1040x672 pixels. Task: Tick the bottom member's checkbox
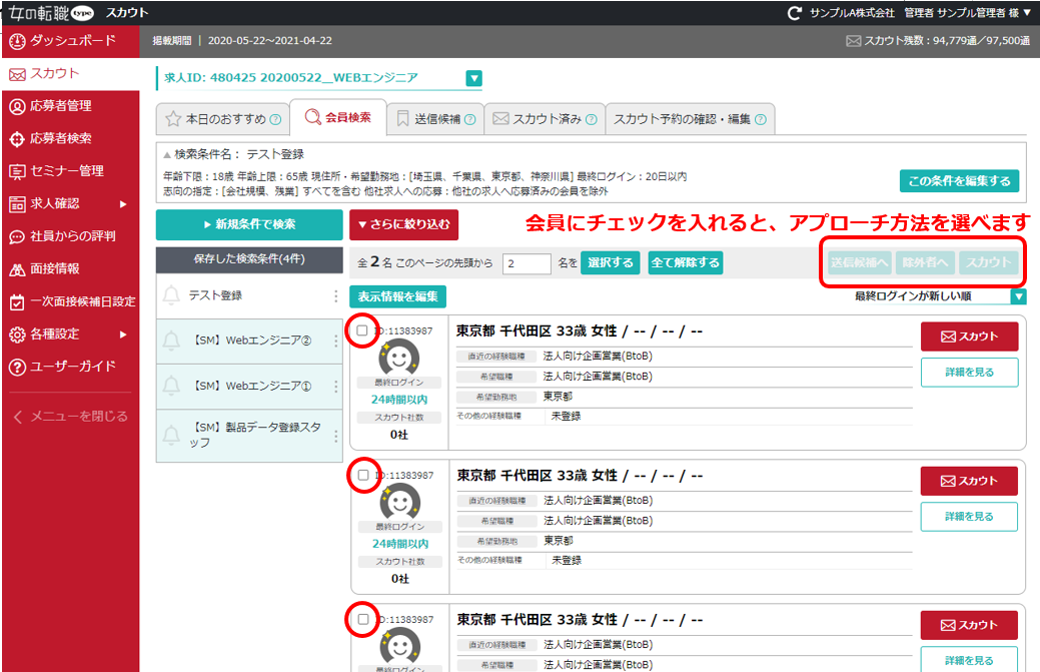[x=361, y=621]
